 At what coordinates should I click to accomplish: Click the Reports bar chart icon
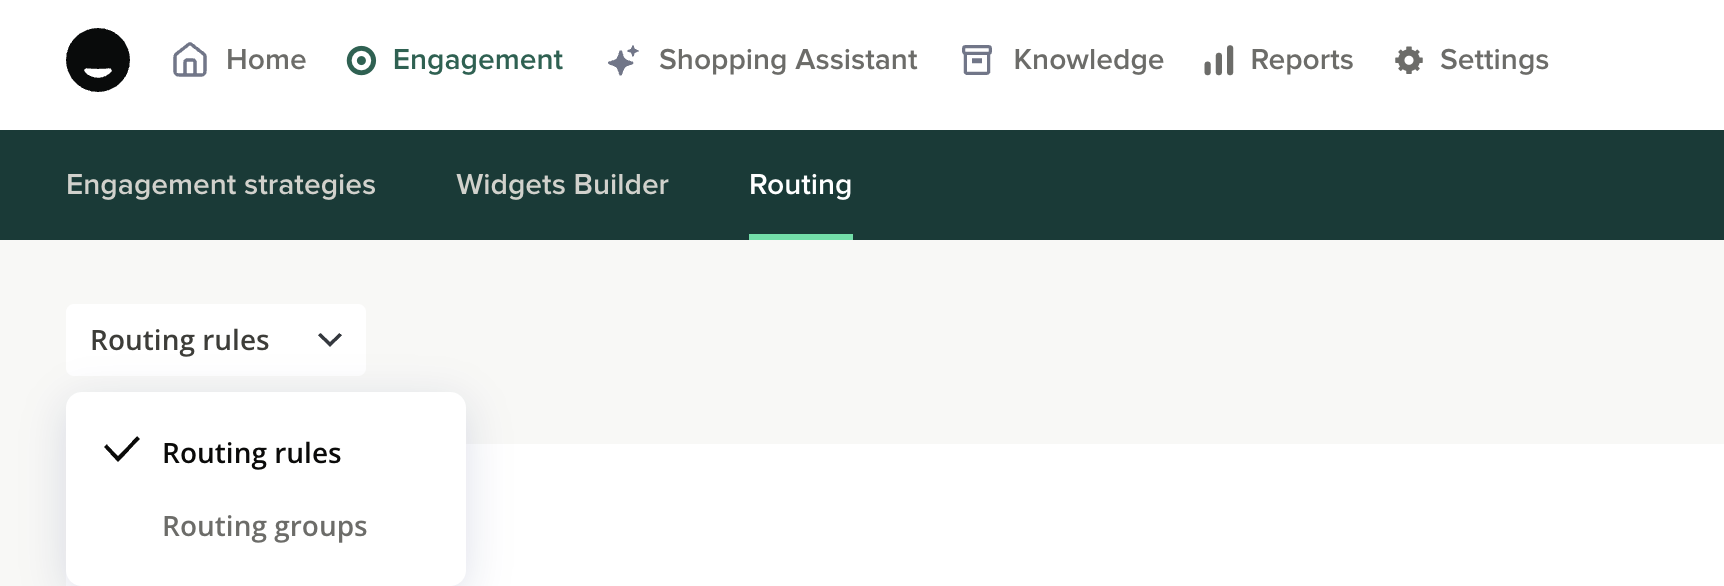1219,61
